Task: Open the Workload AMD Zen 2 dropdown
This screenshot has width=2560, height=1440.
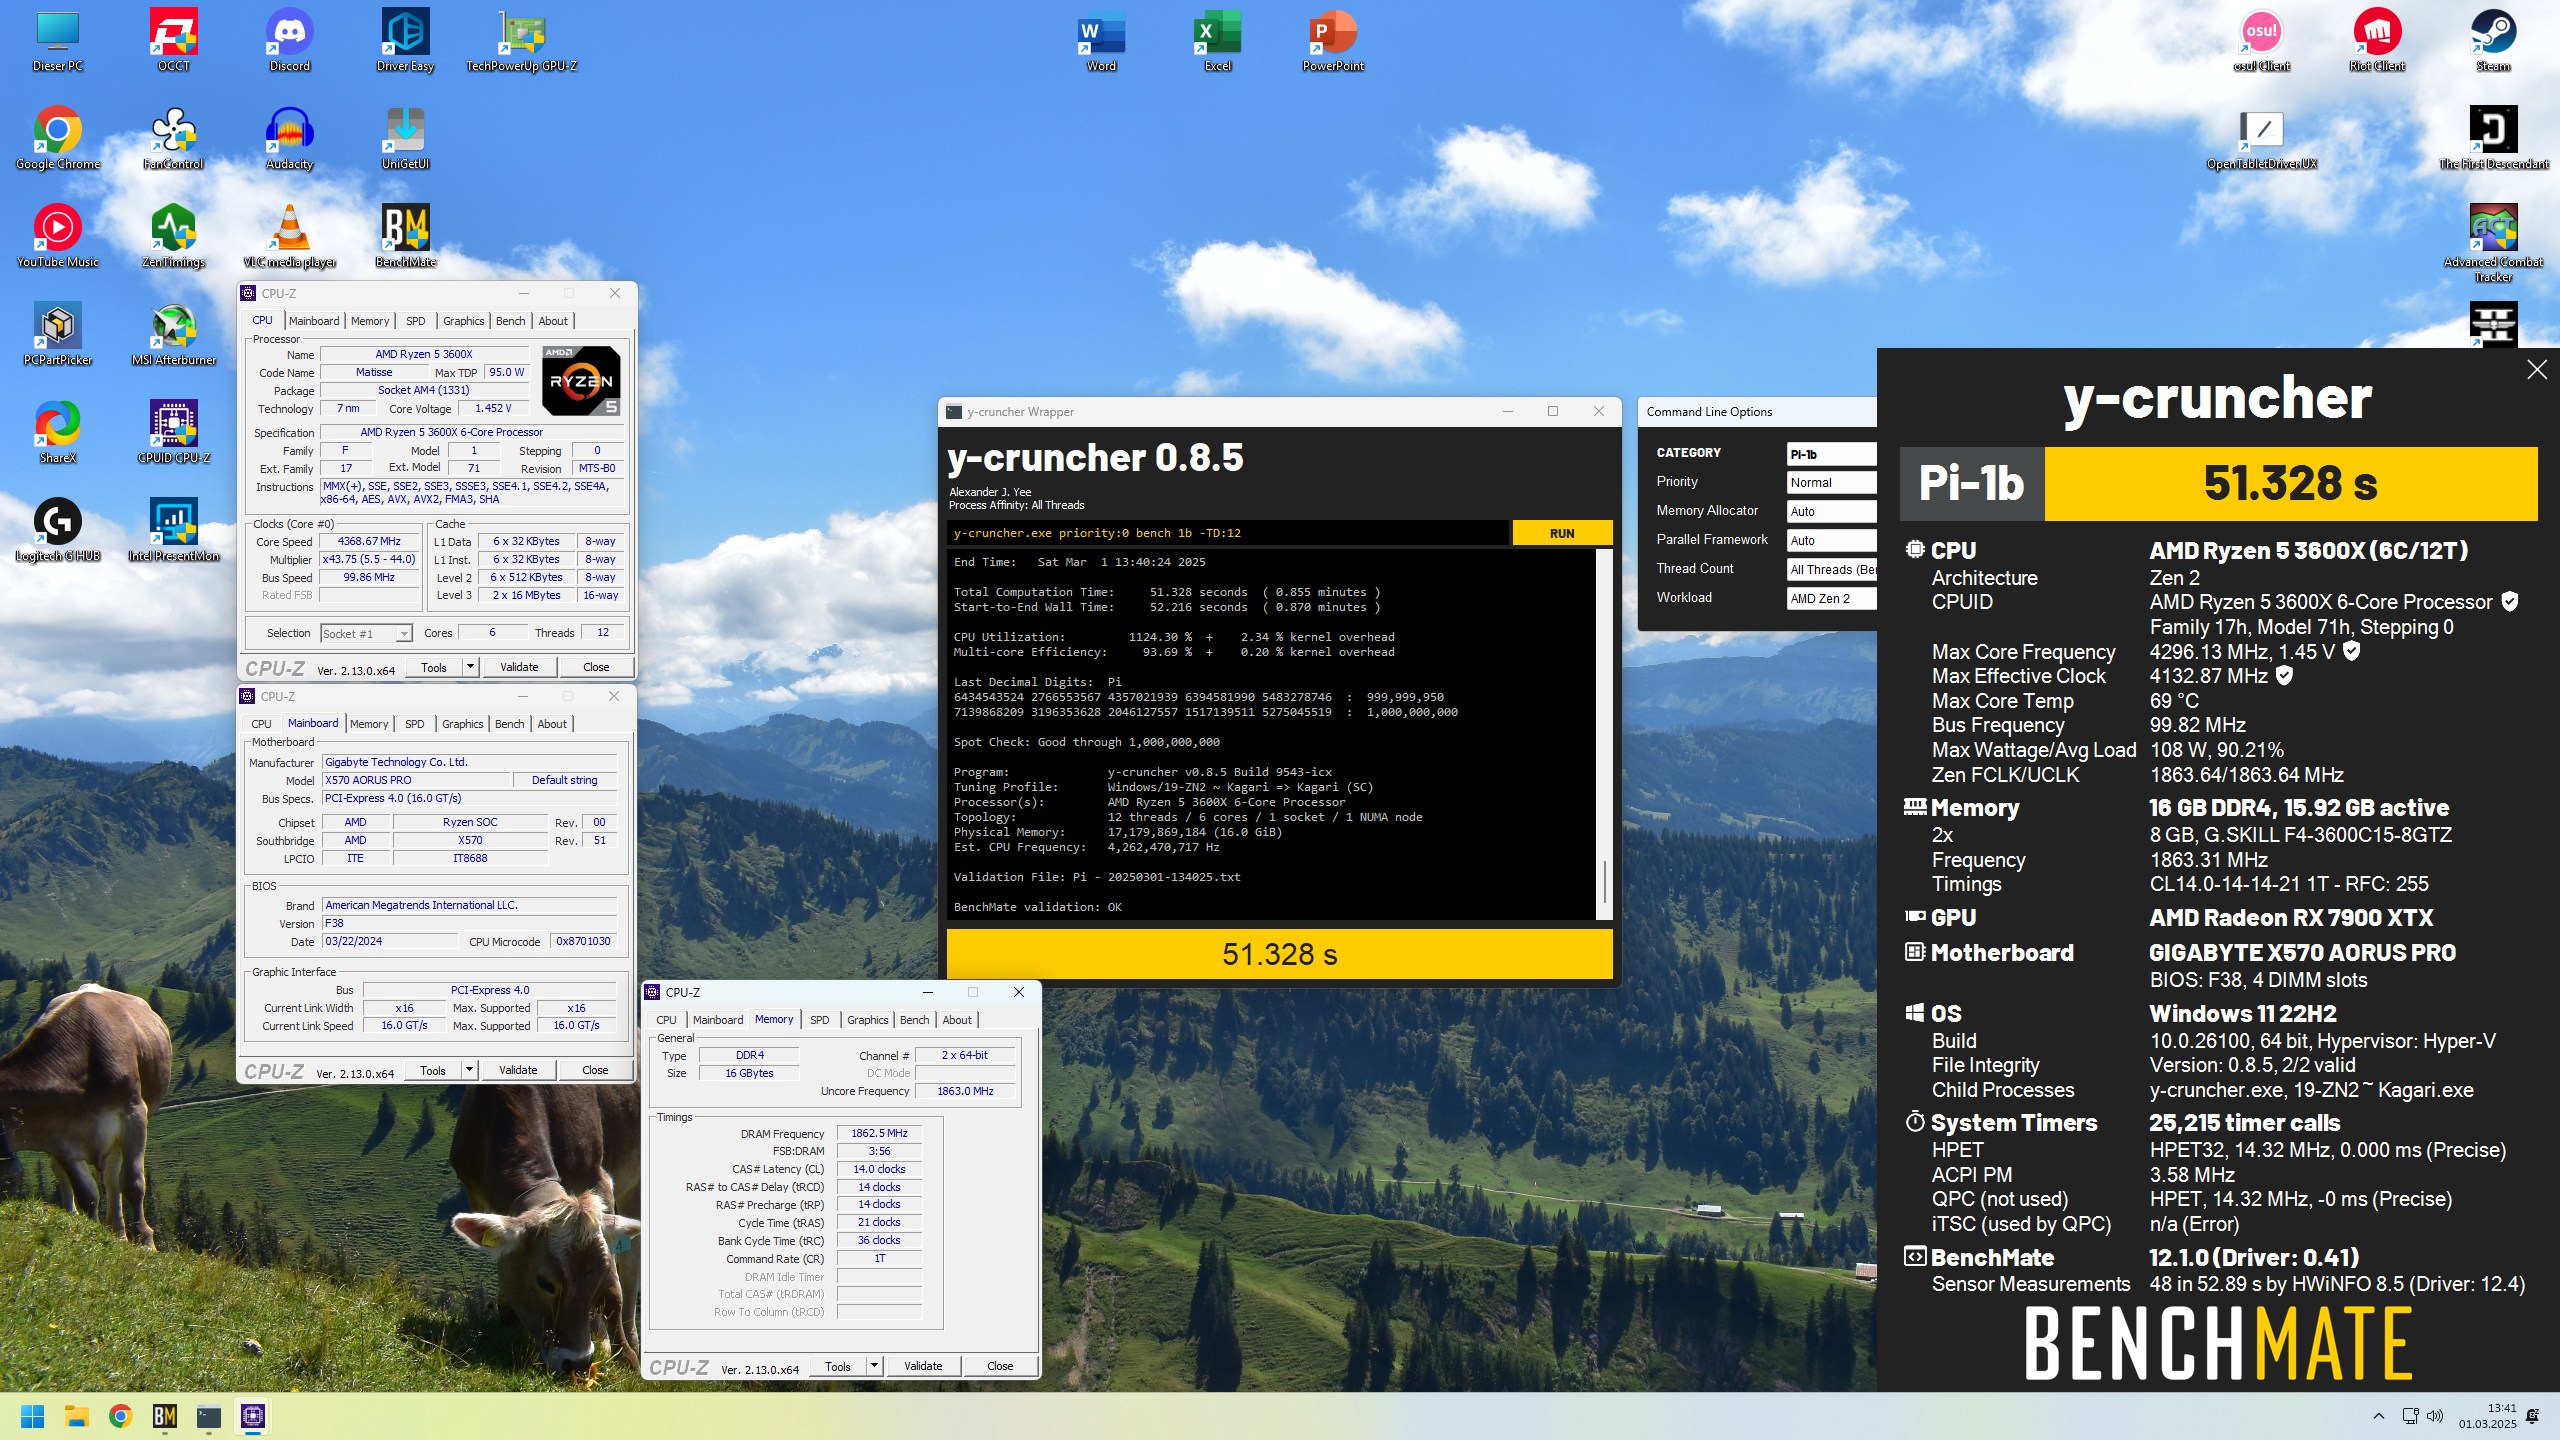Action: [1831, 598]
